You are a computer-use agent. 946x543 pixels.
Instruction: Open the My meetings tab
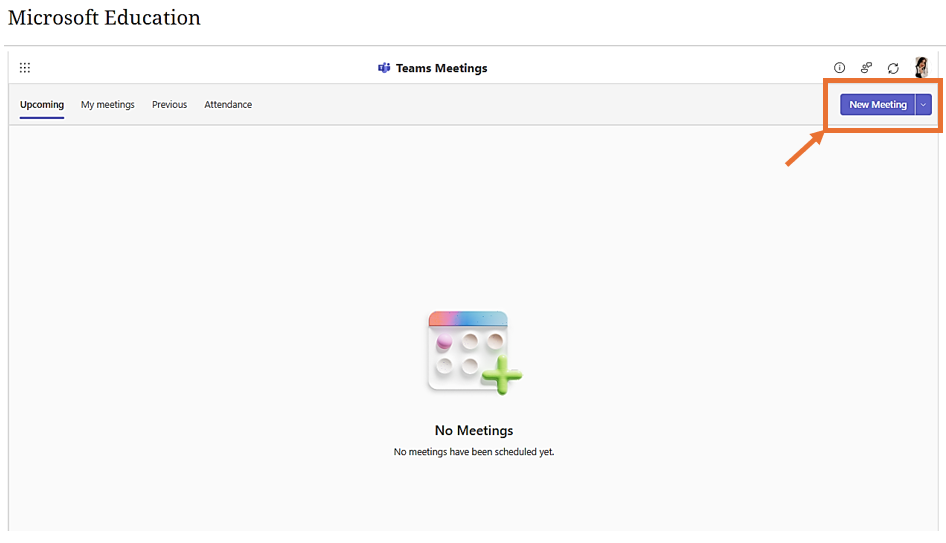click(x=107, y=104)
